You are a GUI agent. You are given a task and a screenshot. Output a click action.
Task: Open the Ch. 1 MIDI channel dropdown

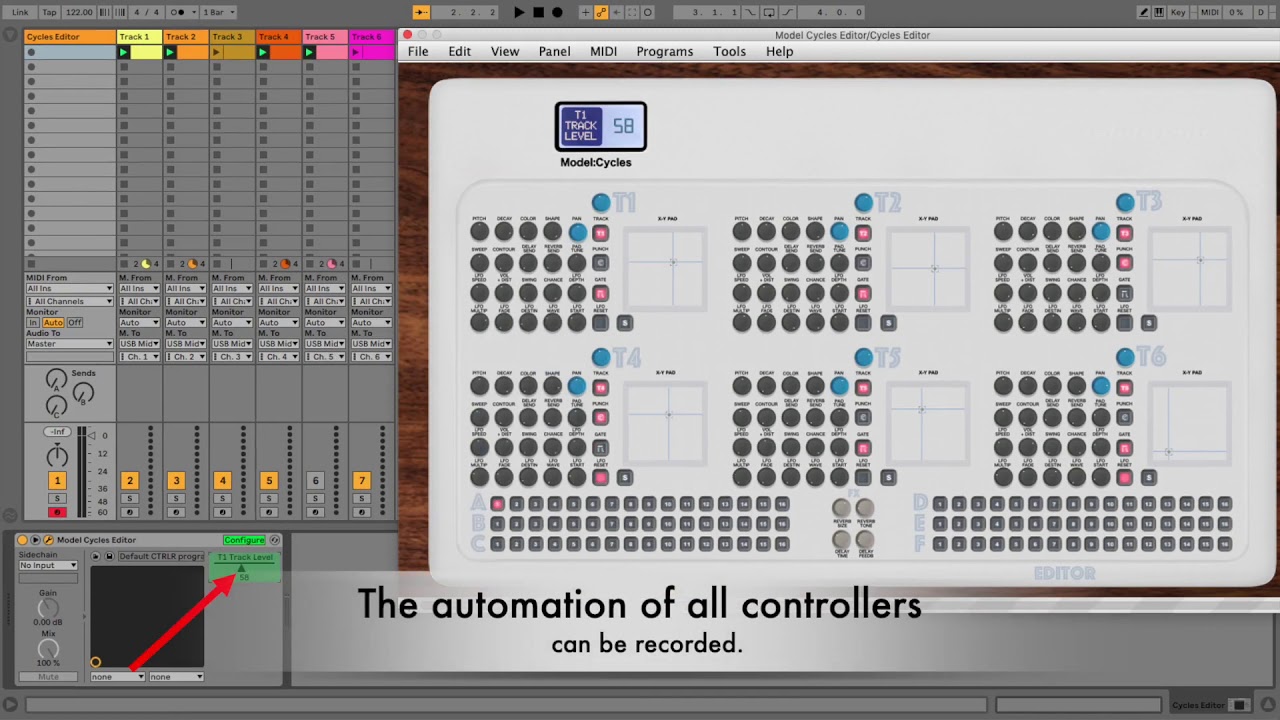[x=139, y=357]
